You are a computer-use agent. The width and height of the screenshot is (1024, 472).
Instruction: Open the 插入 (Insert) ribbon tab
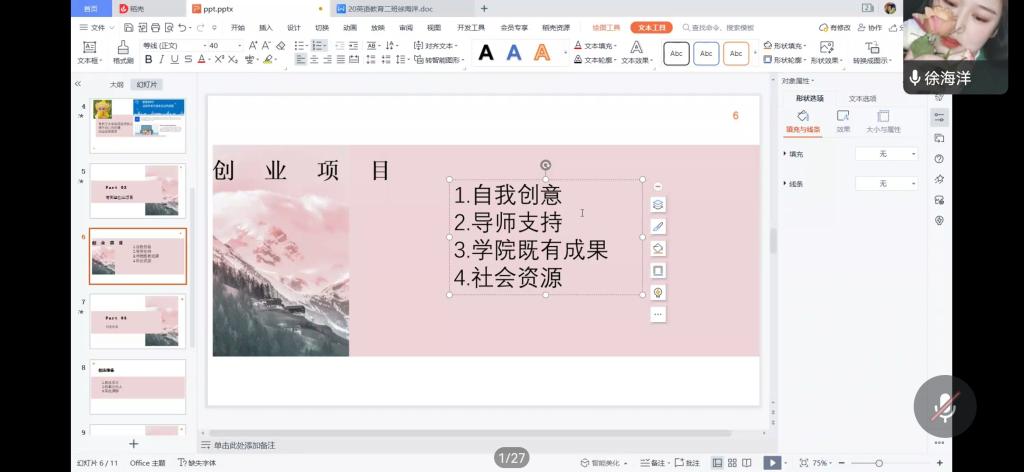point(265,28)
